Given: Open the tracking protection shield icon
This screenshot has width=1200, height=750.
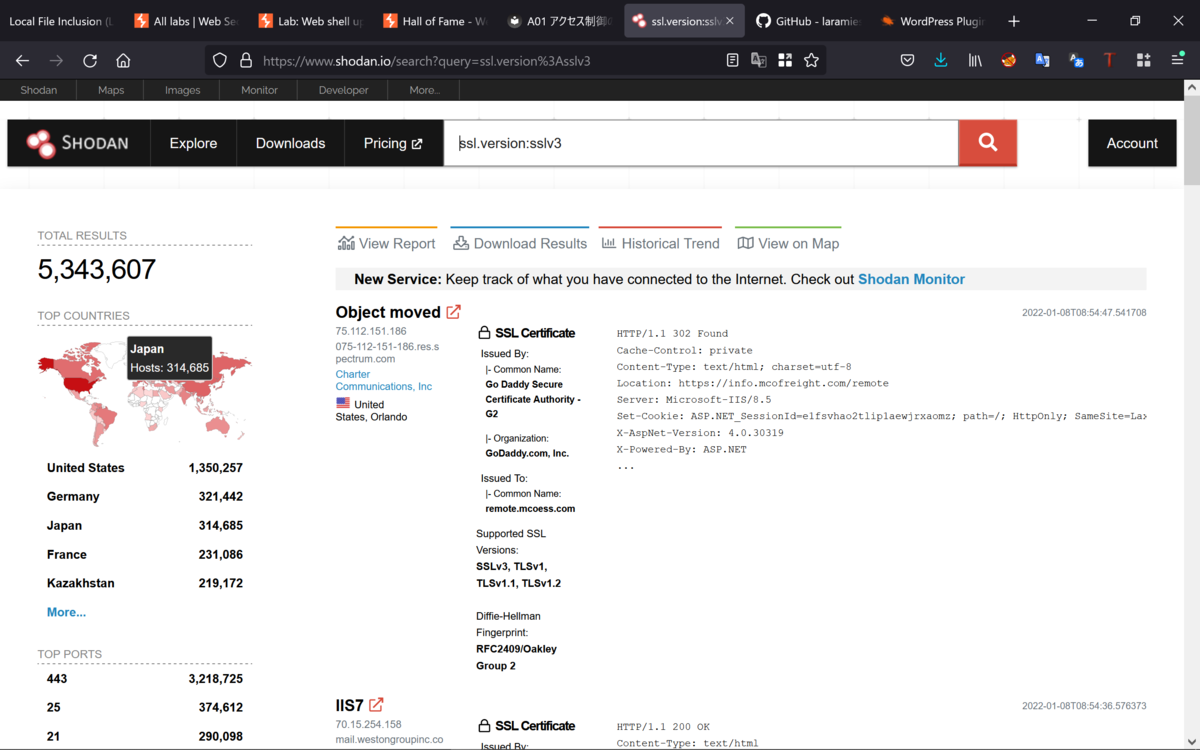Looking at the screenshot, I should point(220,61).
